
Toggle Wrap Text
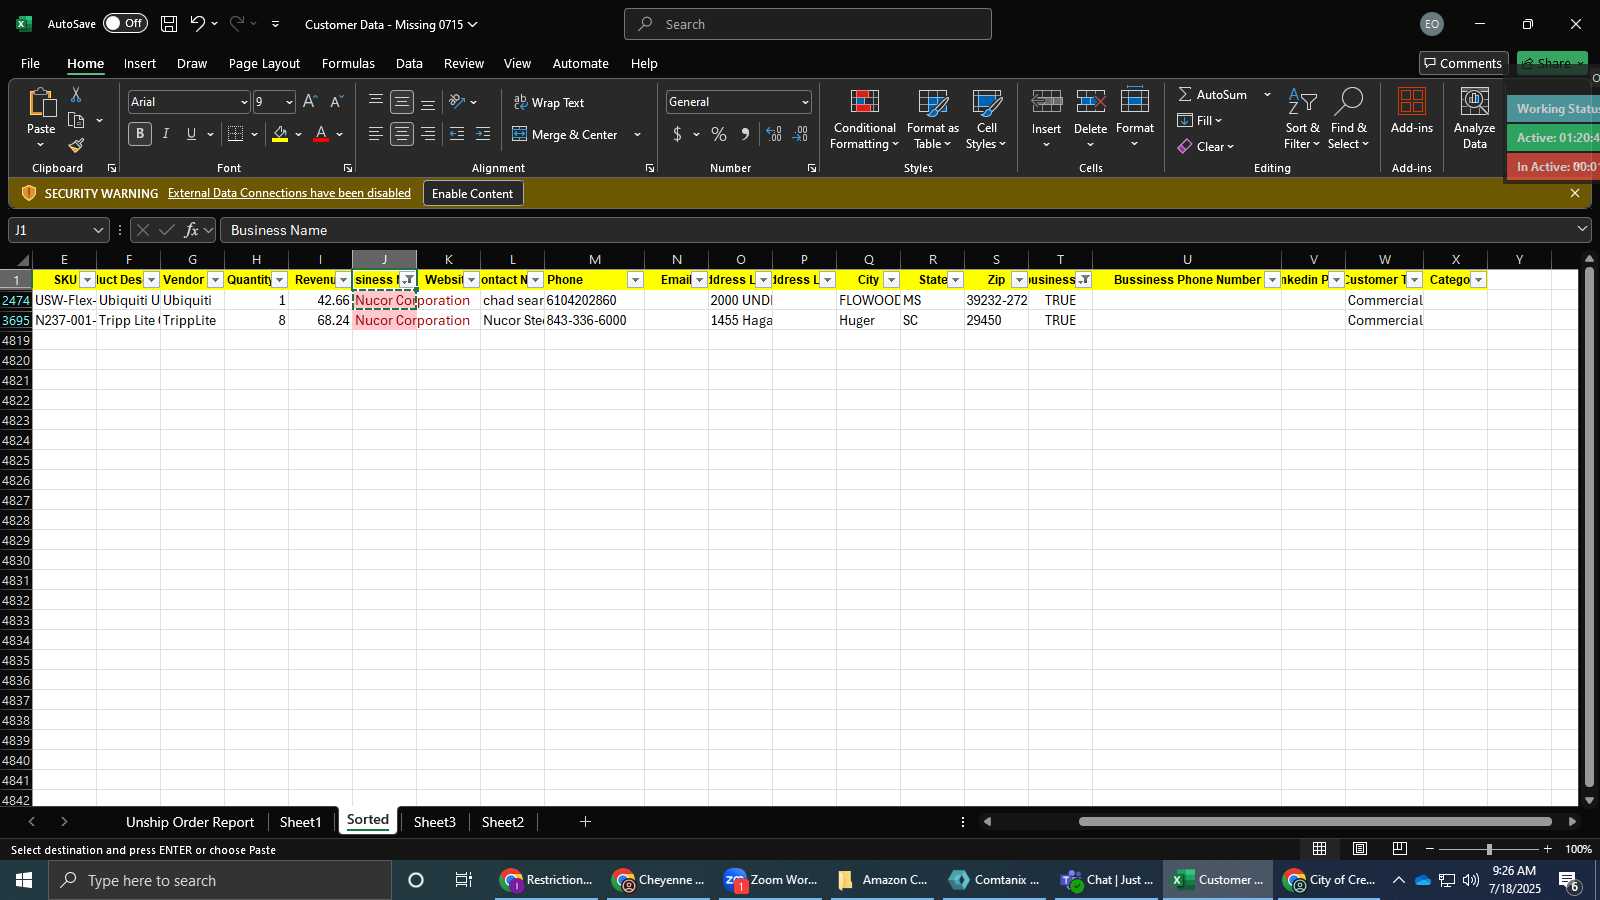pyautogui.click(x=549, y=102)
